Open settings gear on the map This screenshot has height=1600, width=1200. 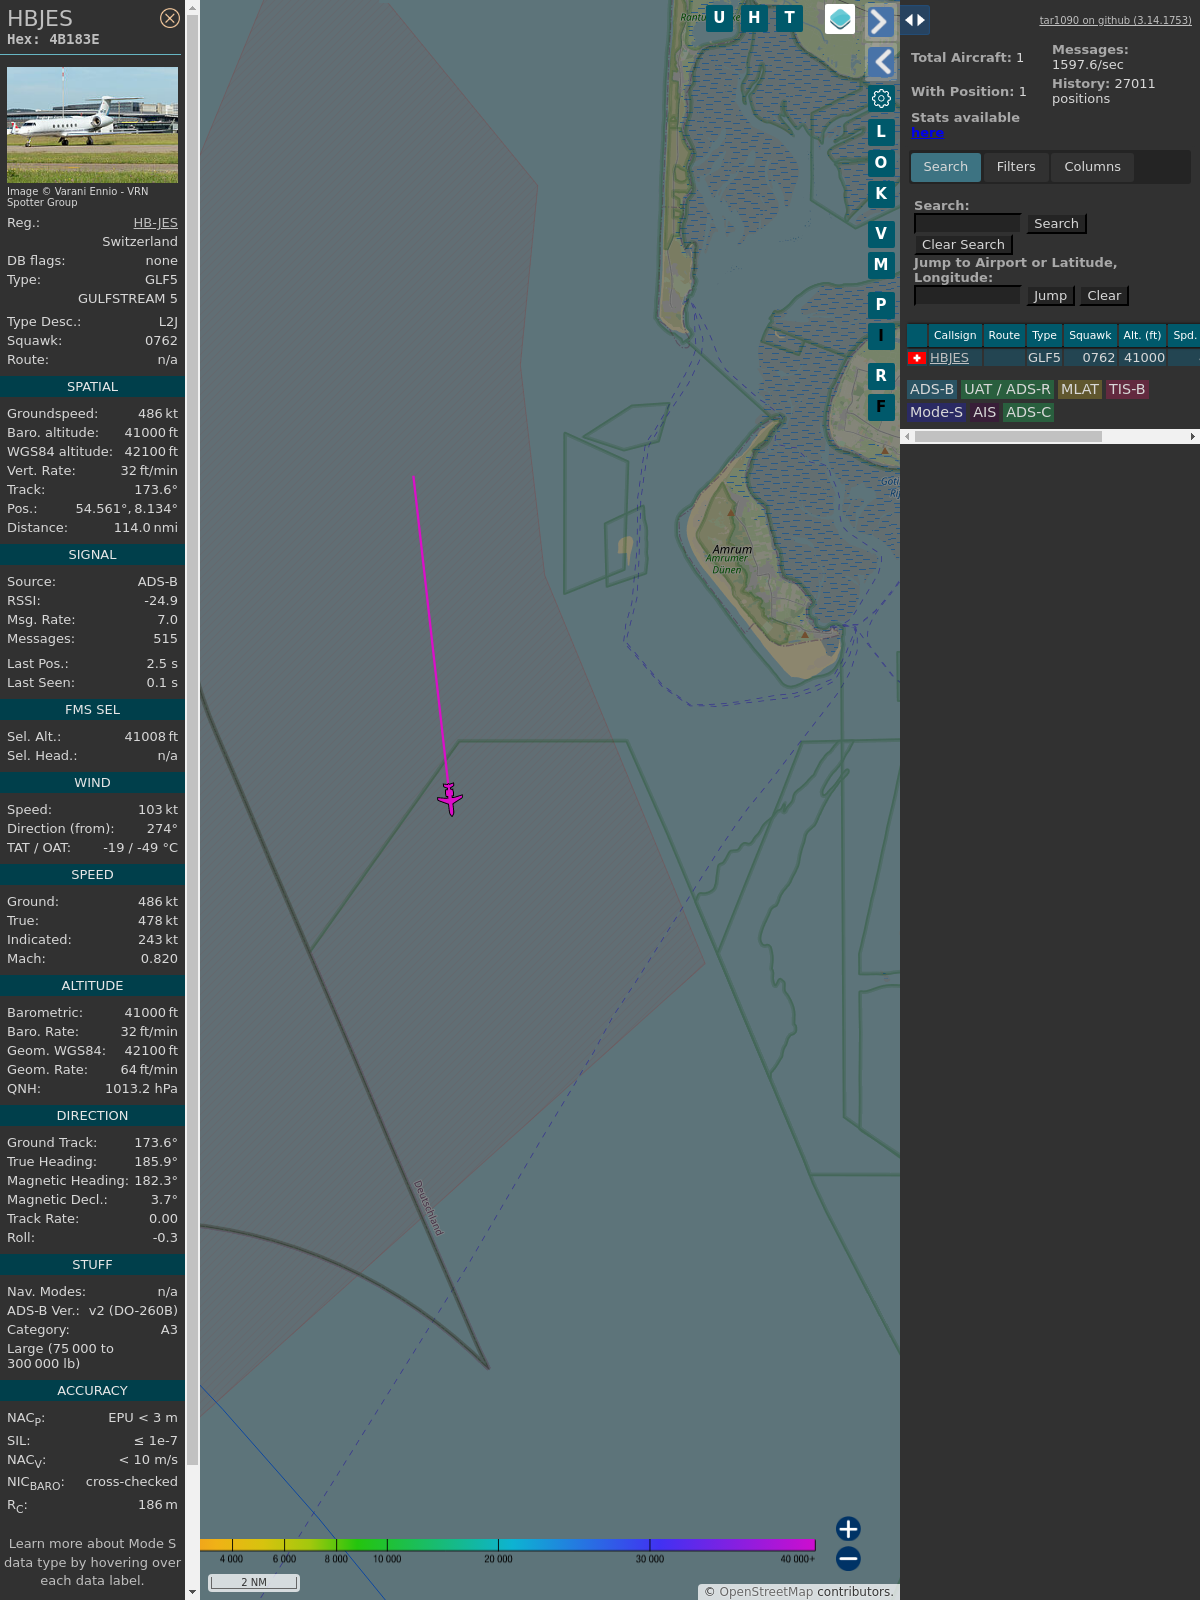pos(881,98)
